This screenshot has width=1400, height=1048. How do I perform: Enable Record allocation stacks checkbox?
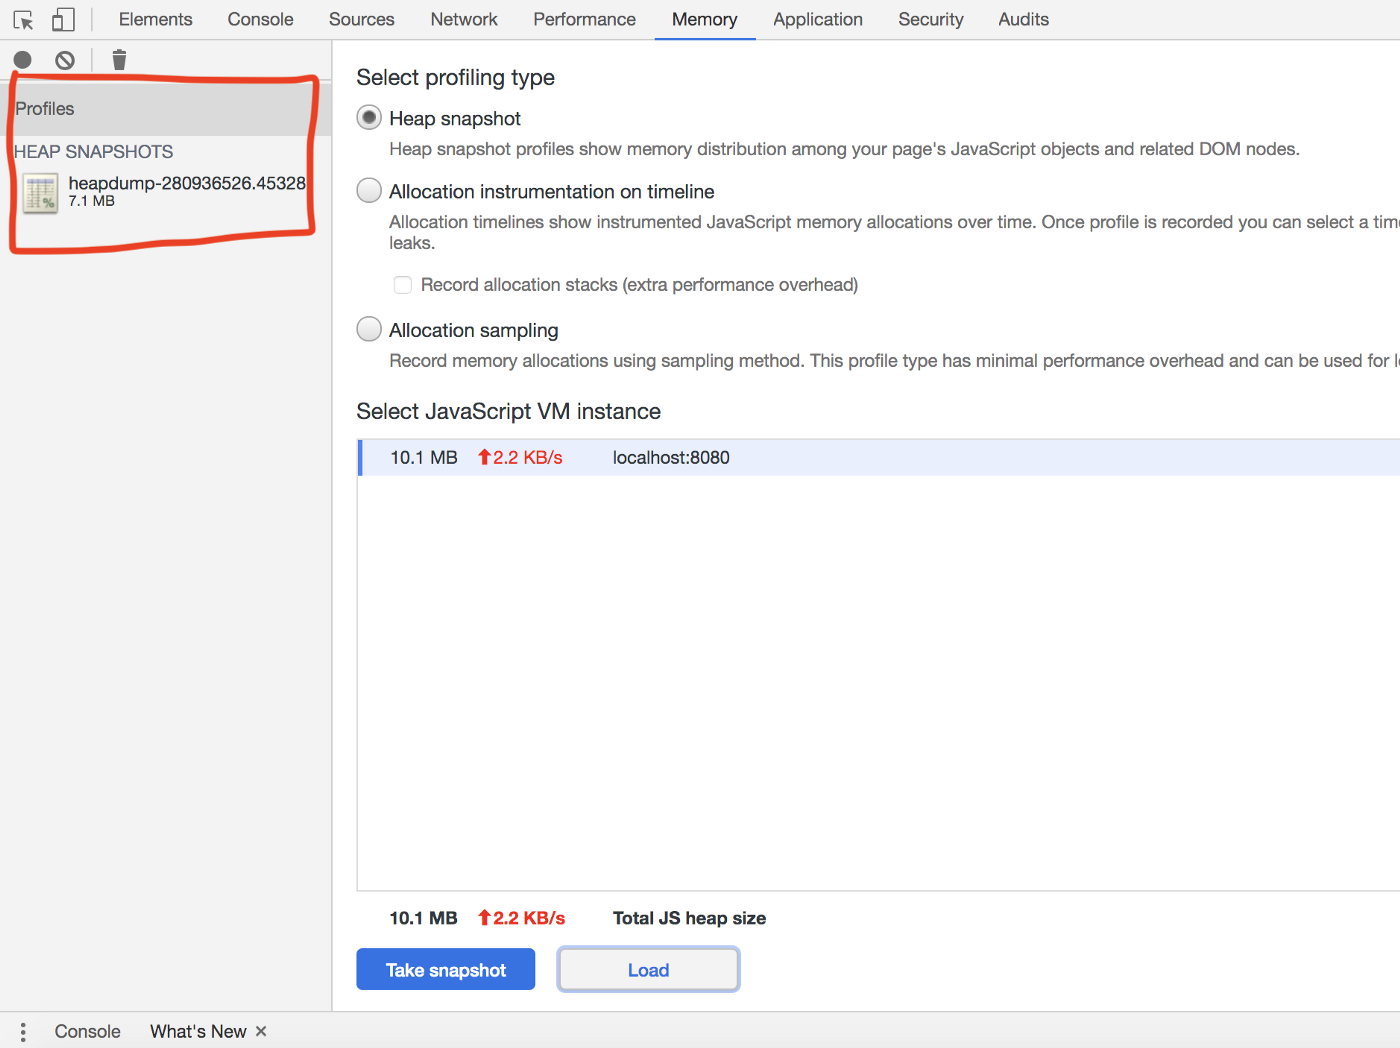coord(403,285)
